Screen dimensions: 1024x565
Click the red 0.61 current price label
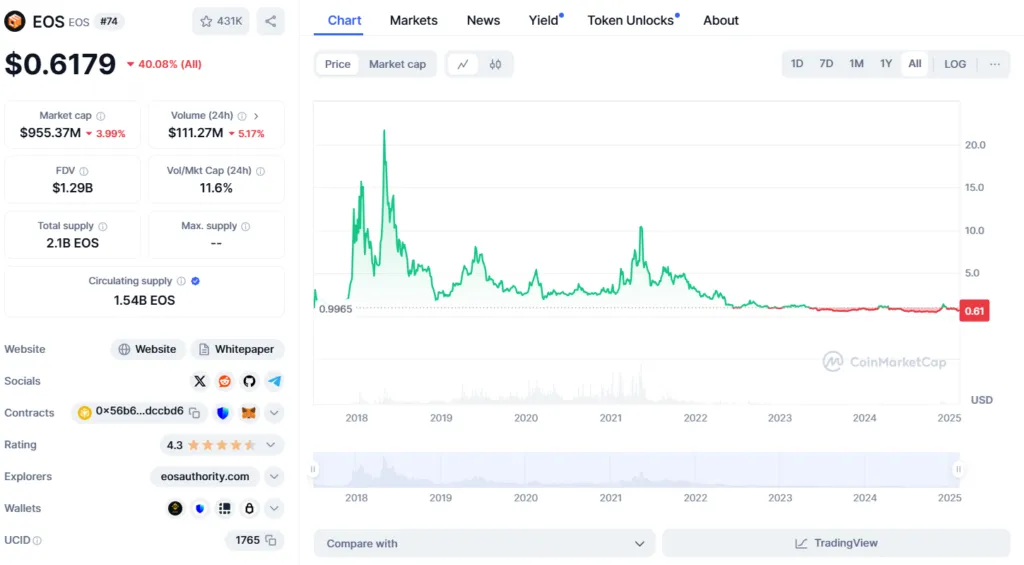coord(974,311)
